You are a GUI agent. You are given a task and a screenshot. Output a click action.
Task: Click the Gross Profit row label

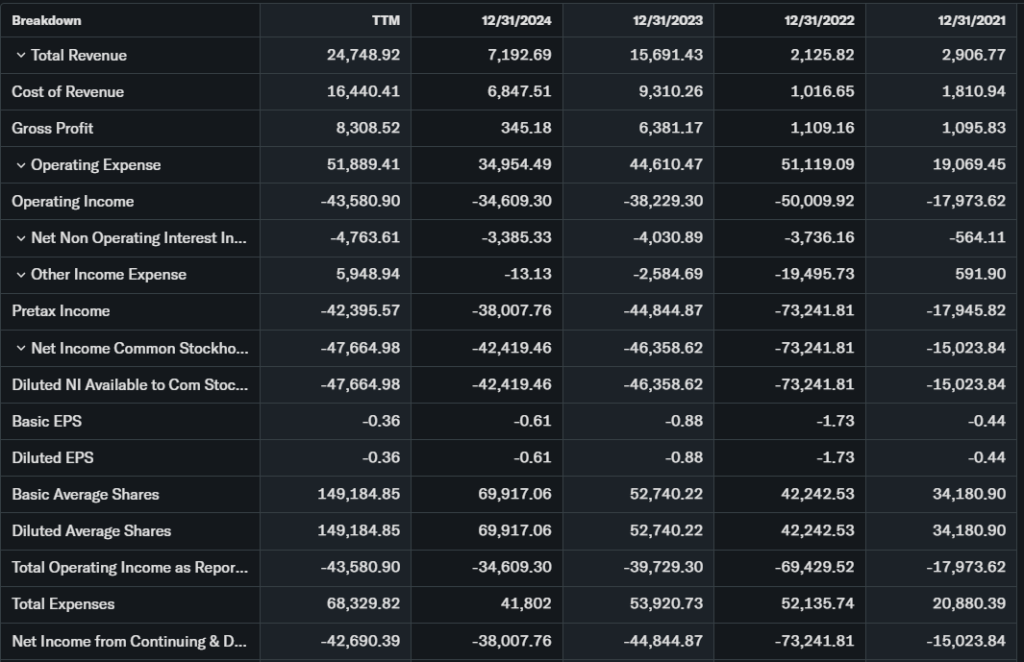pos(53,128)
